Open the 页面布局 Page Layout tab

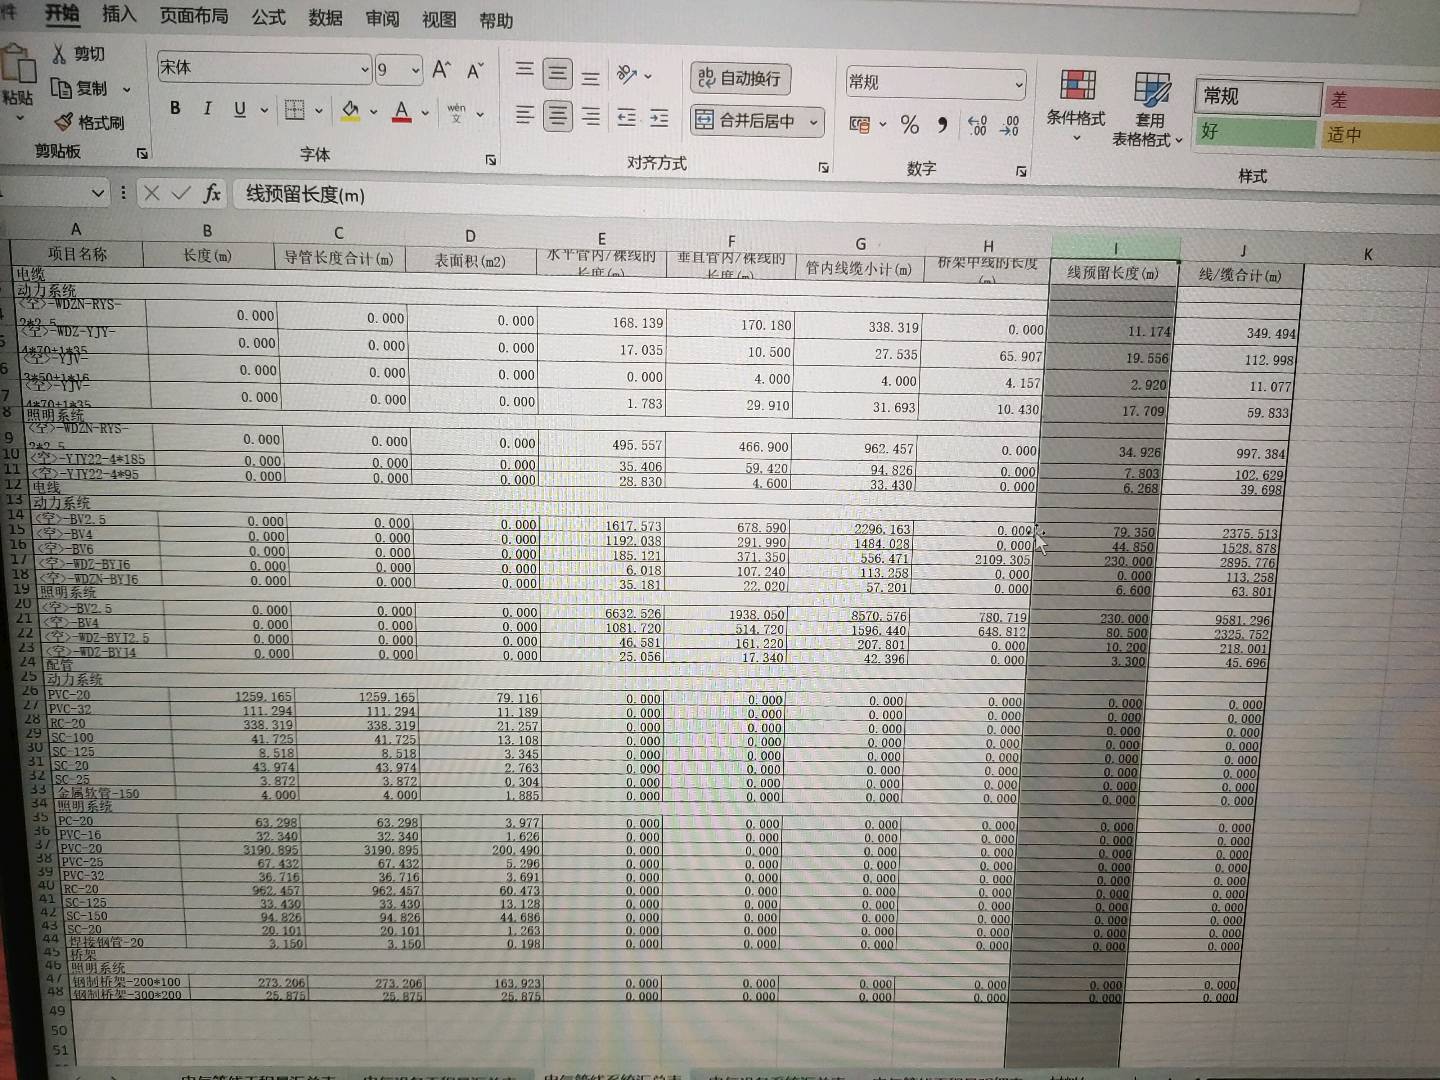(x=194, y=16)
